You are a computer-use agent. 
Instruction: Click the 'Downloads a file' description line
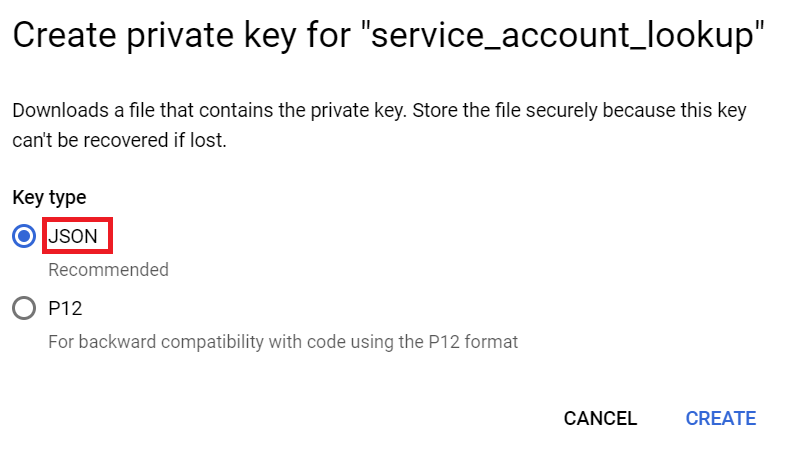pyautogui.click(x=200, y=110)
